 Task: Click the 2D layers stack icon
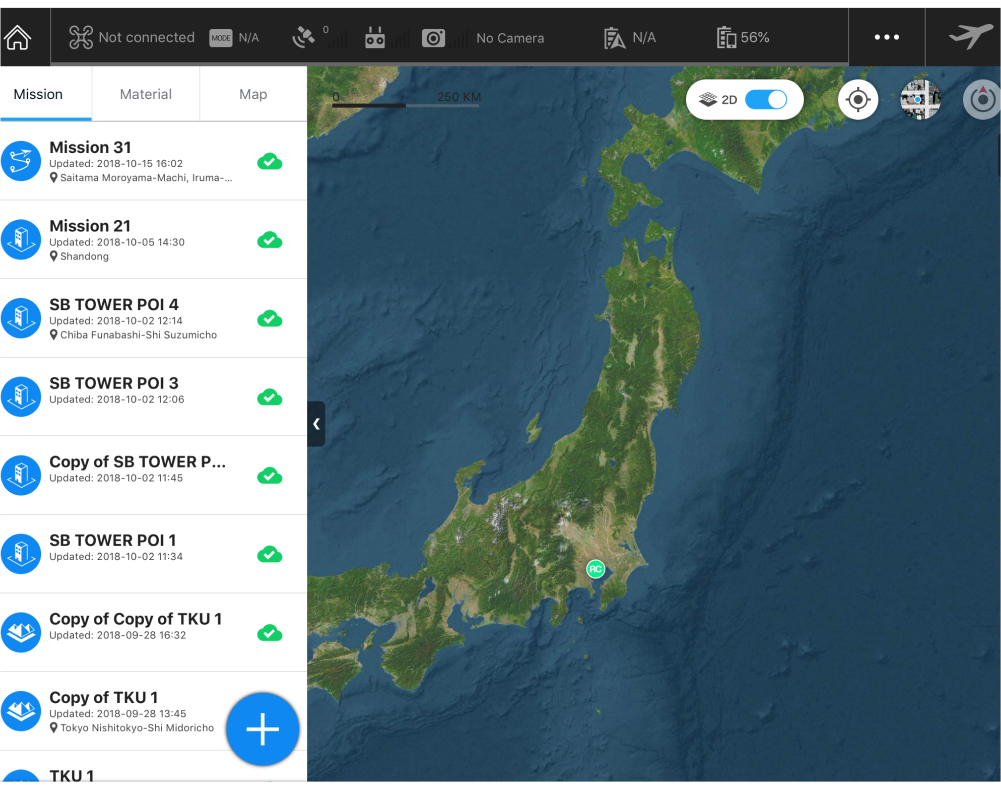[x=708, y=100]
